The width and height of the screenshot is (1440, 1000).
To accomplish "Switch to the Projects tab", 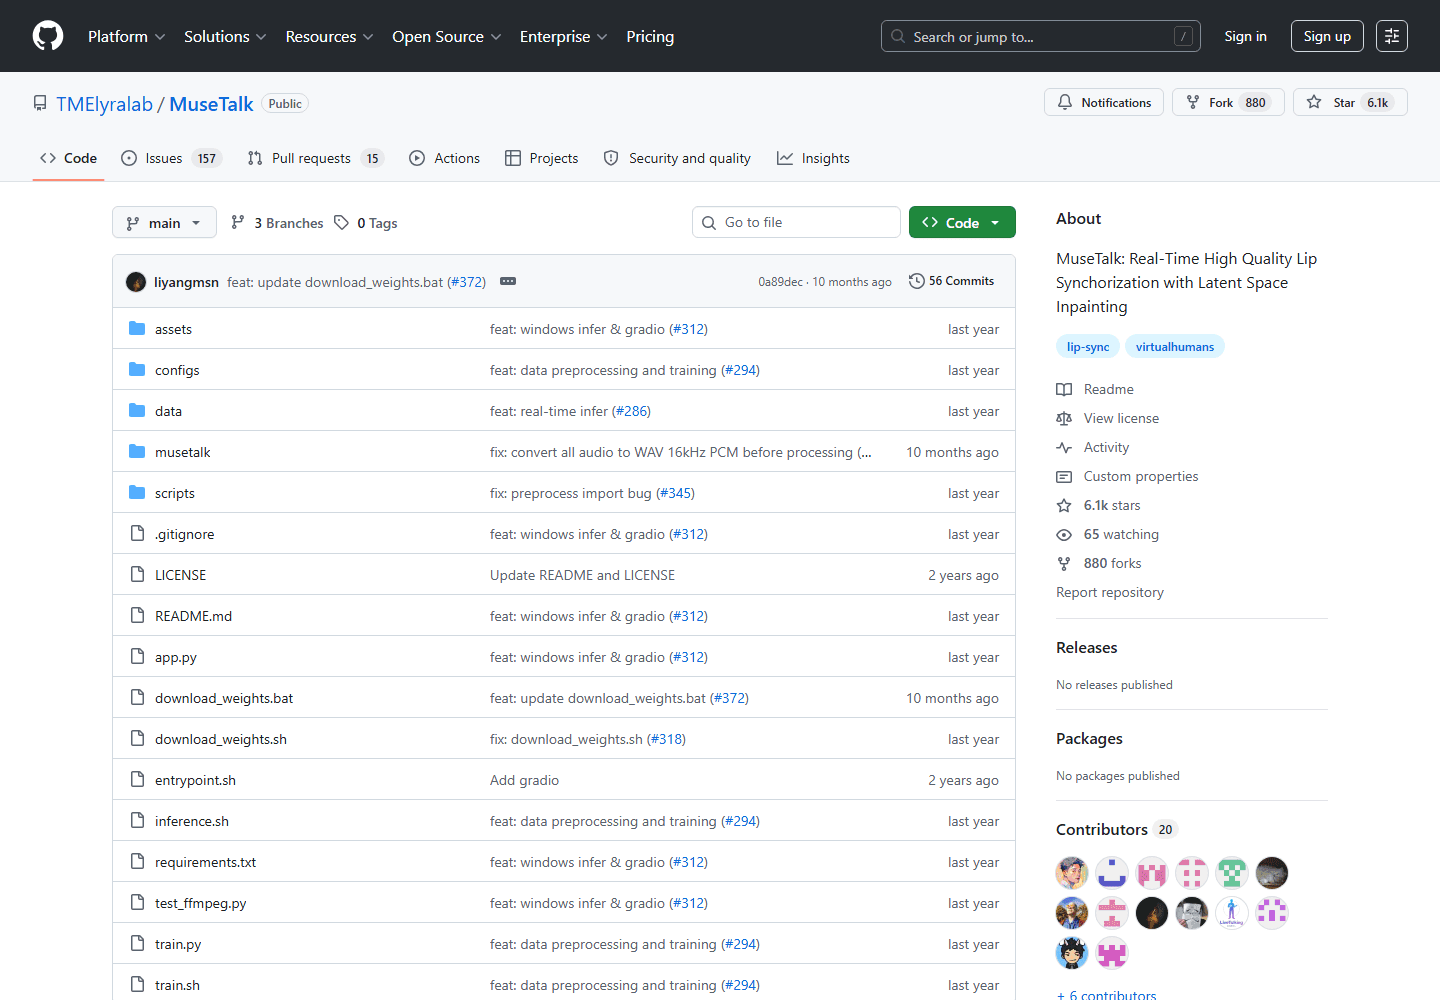I will tap(542, 158).
